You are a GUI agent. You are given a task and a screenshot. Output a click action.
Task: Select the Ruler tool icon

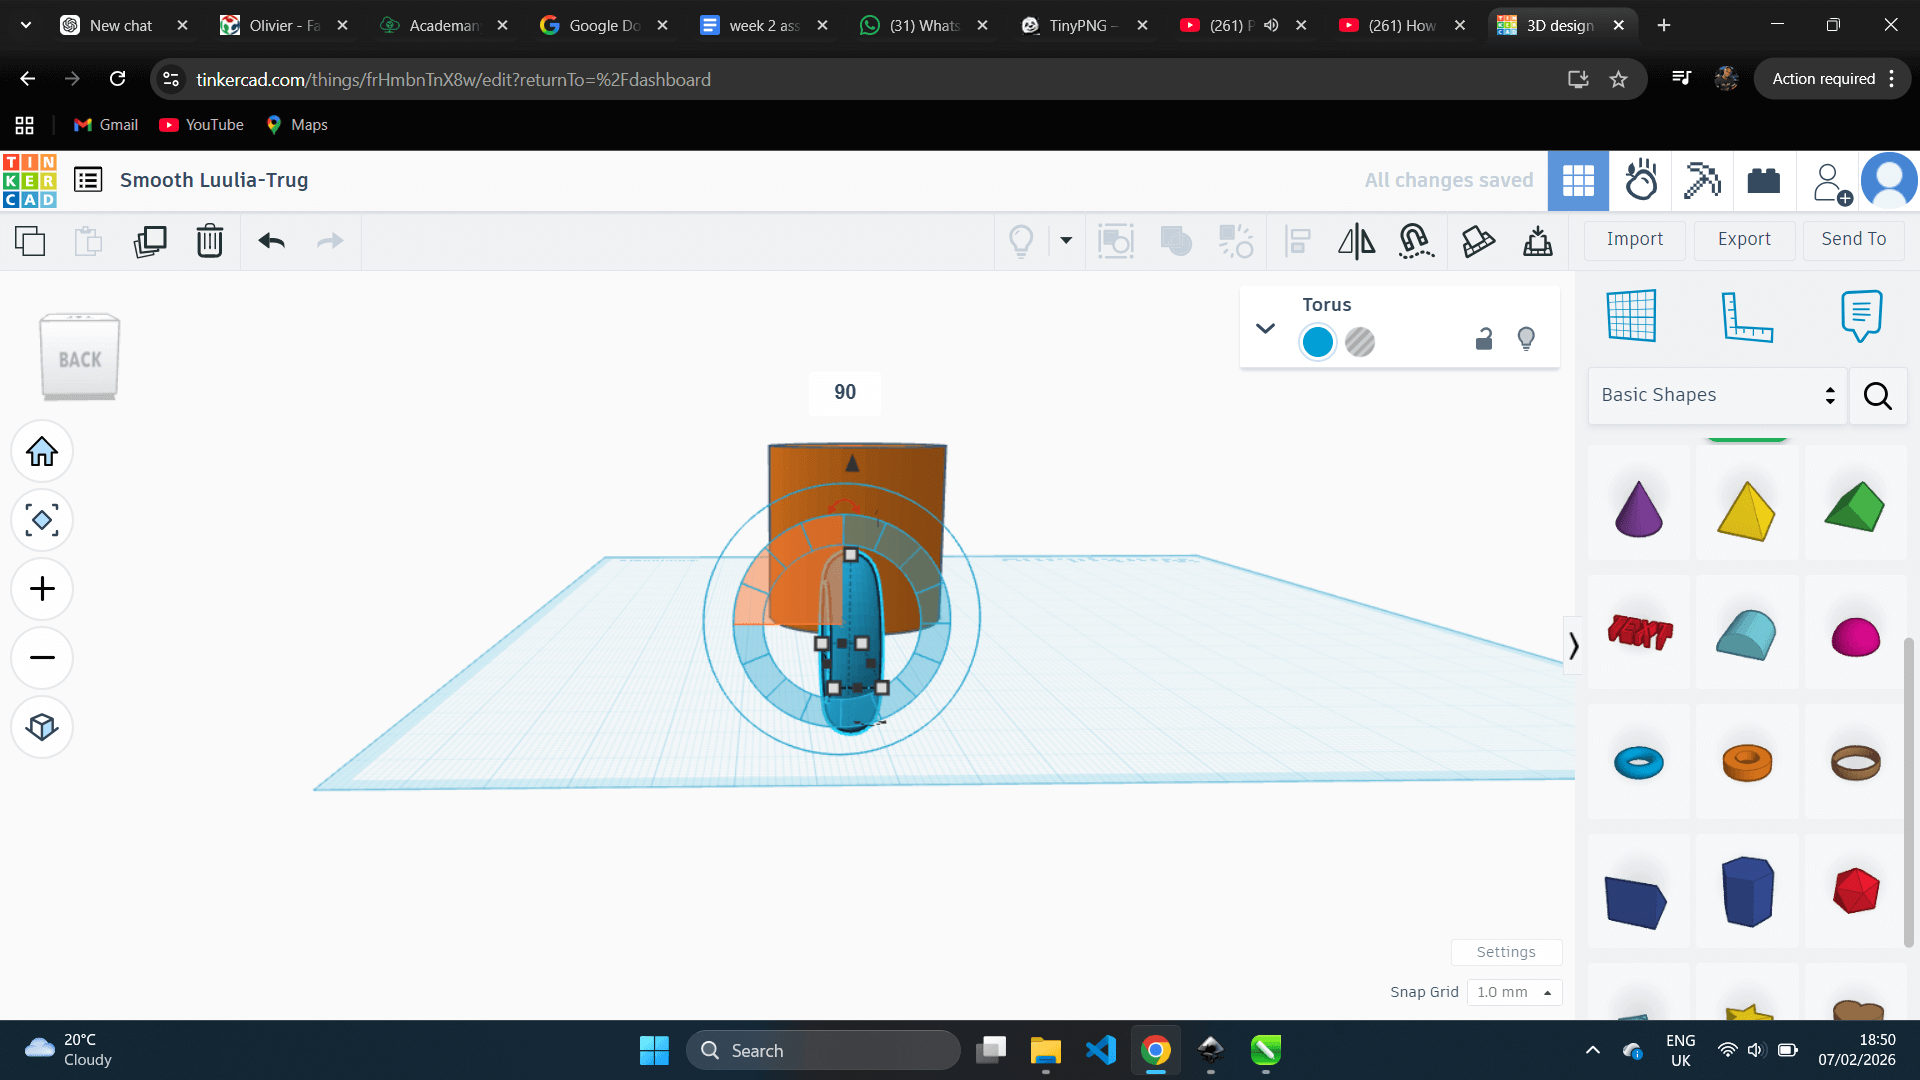[1746, 316]
